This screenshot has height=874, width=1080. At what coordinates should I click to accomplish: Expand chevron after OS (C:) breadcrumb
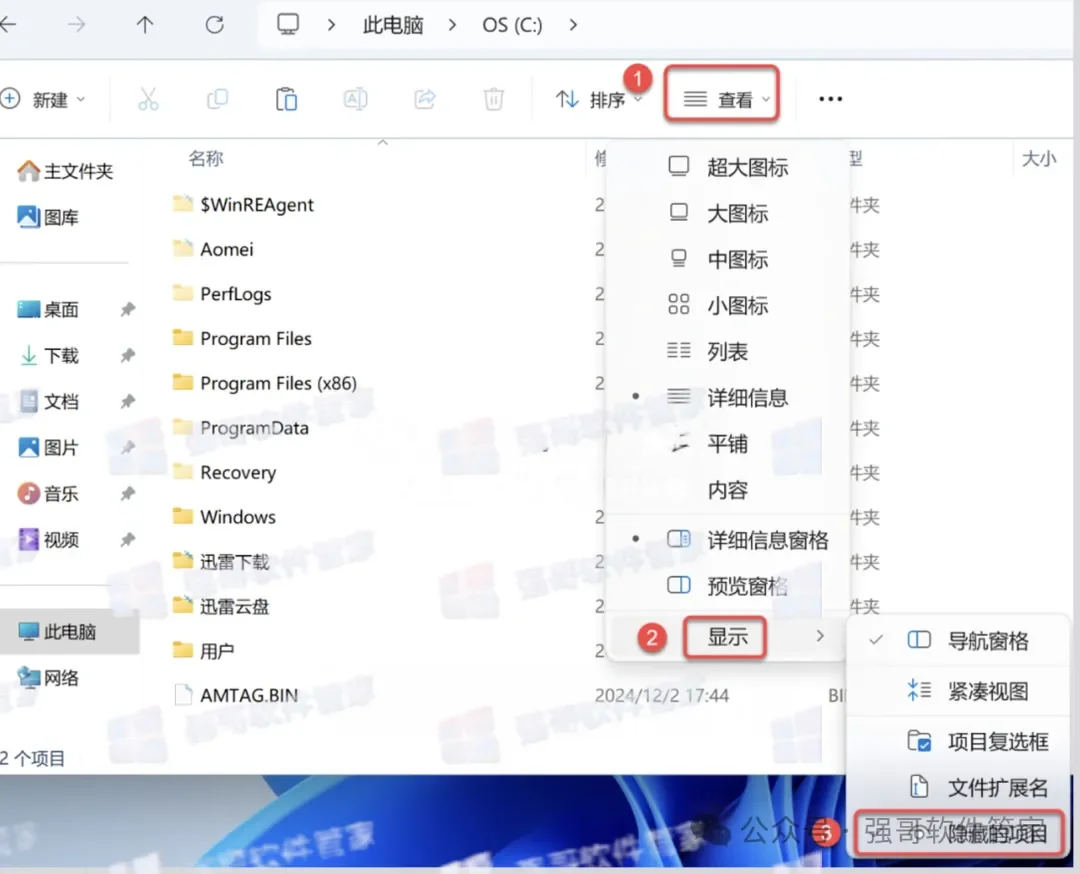[573, 25]
